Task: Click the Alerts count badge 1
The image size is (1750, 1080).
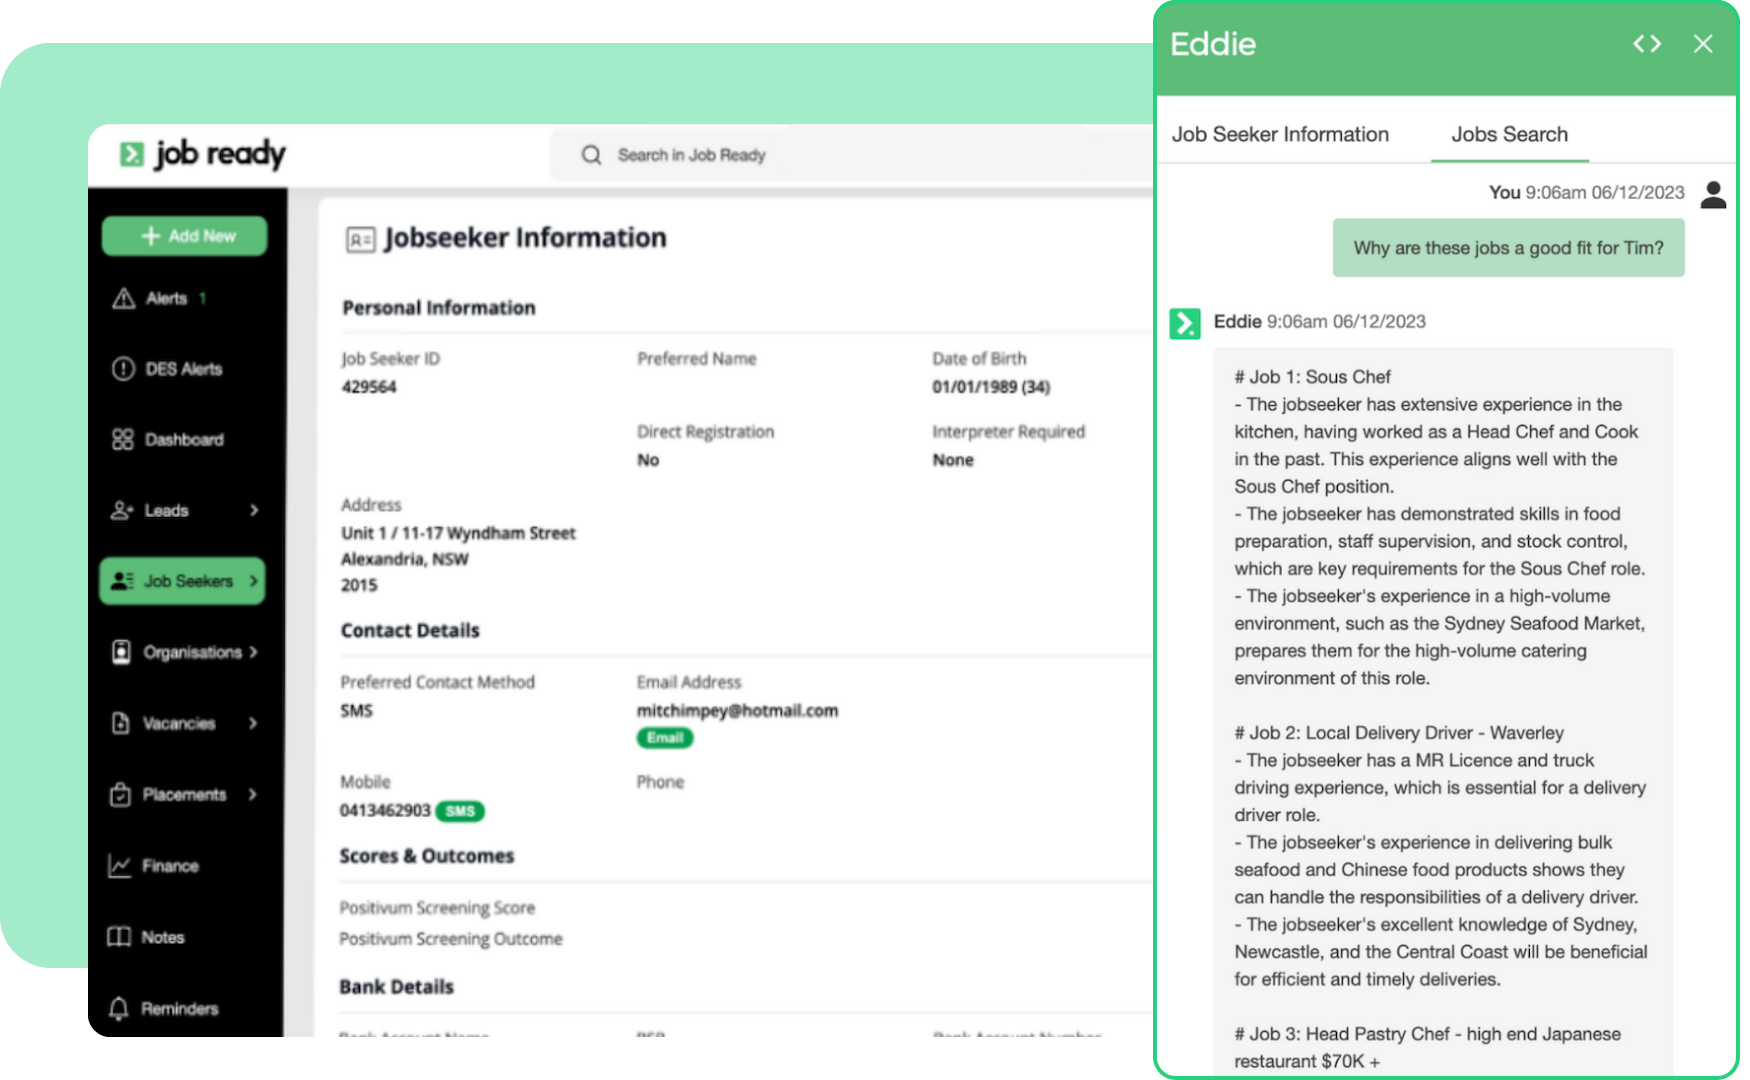Action: pos(203,298)
